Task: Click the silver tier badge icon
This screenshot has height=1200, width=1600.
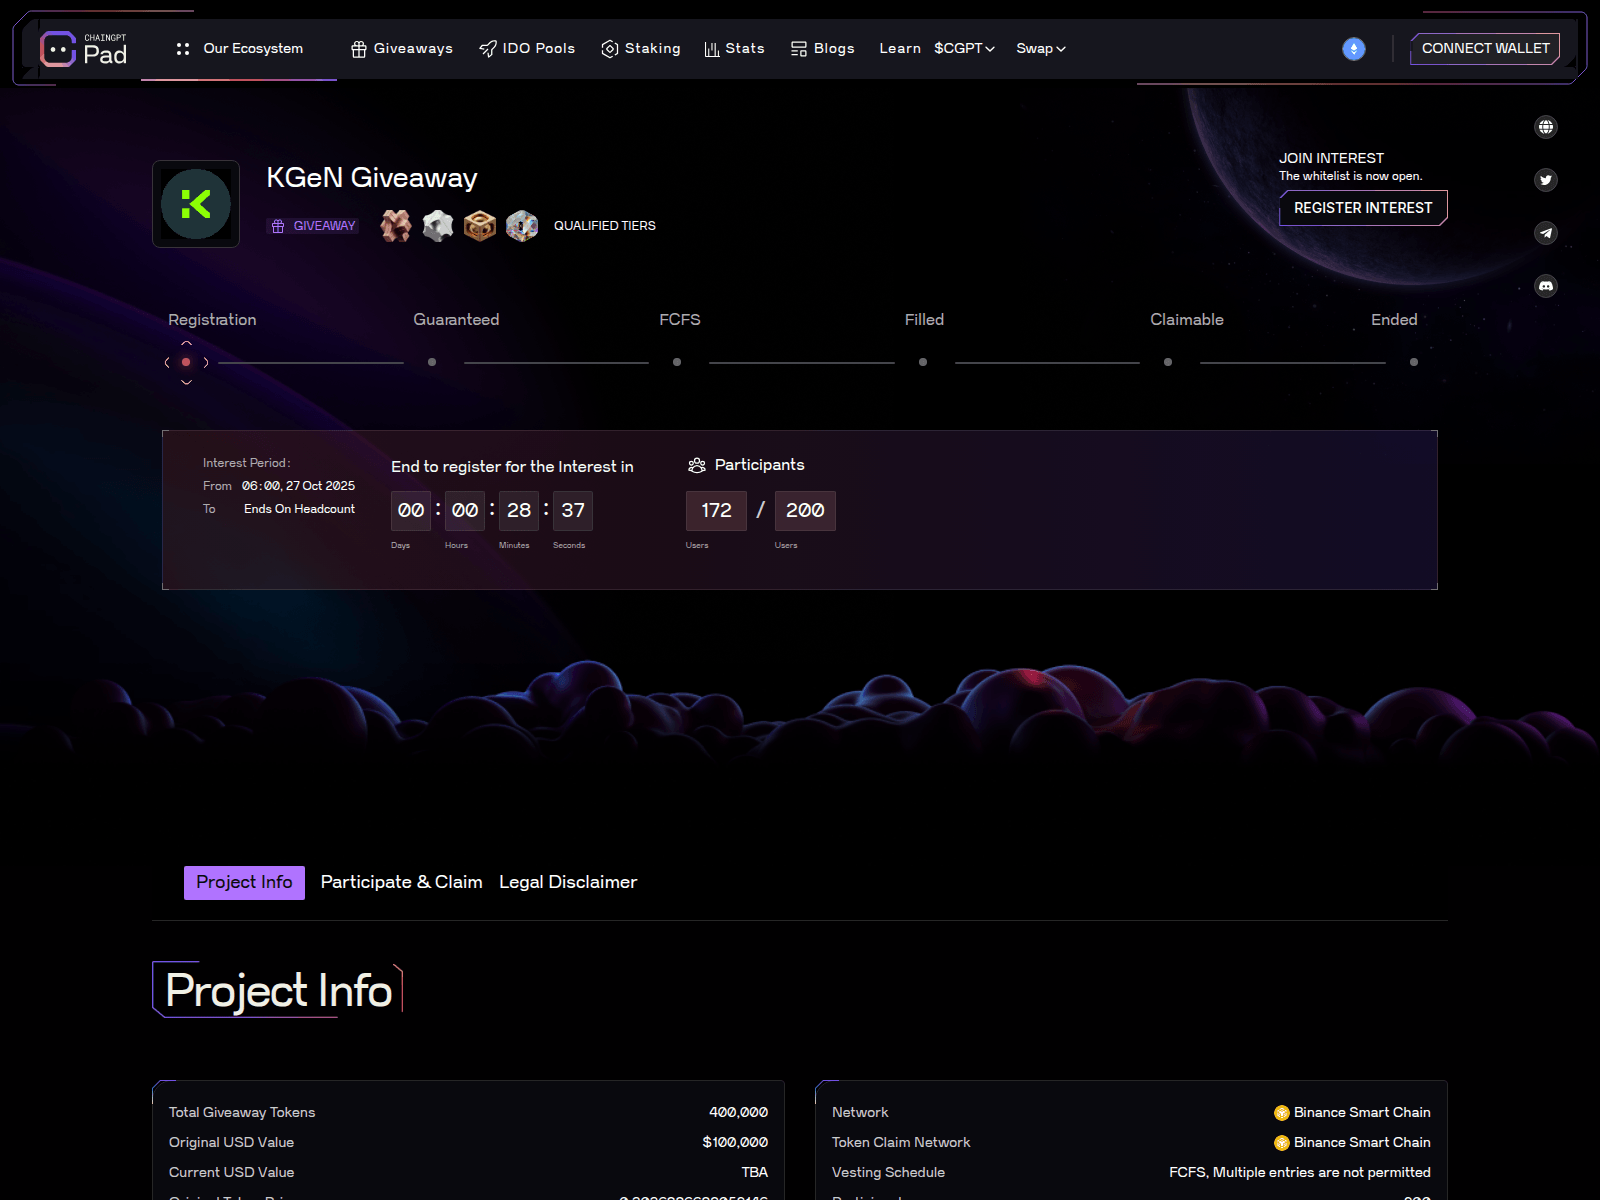Action: pyautogui.click(x=438, y=226)
